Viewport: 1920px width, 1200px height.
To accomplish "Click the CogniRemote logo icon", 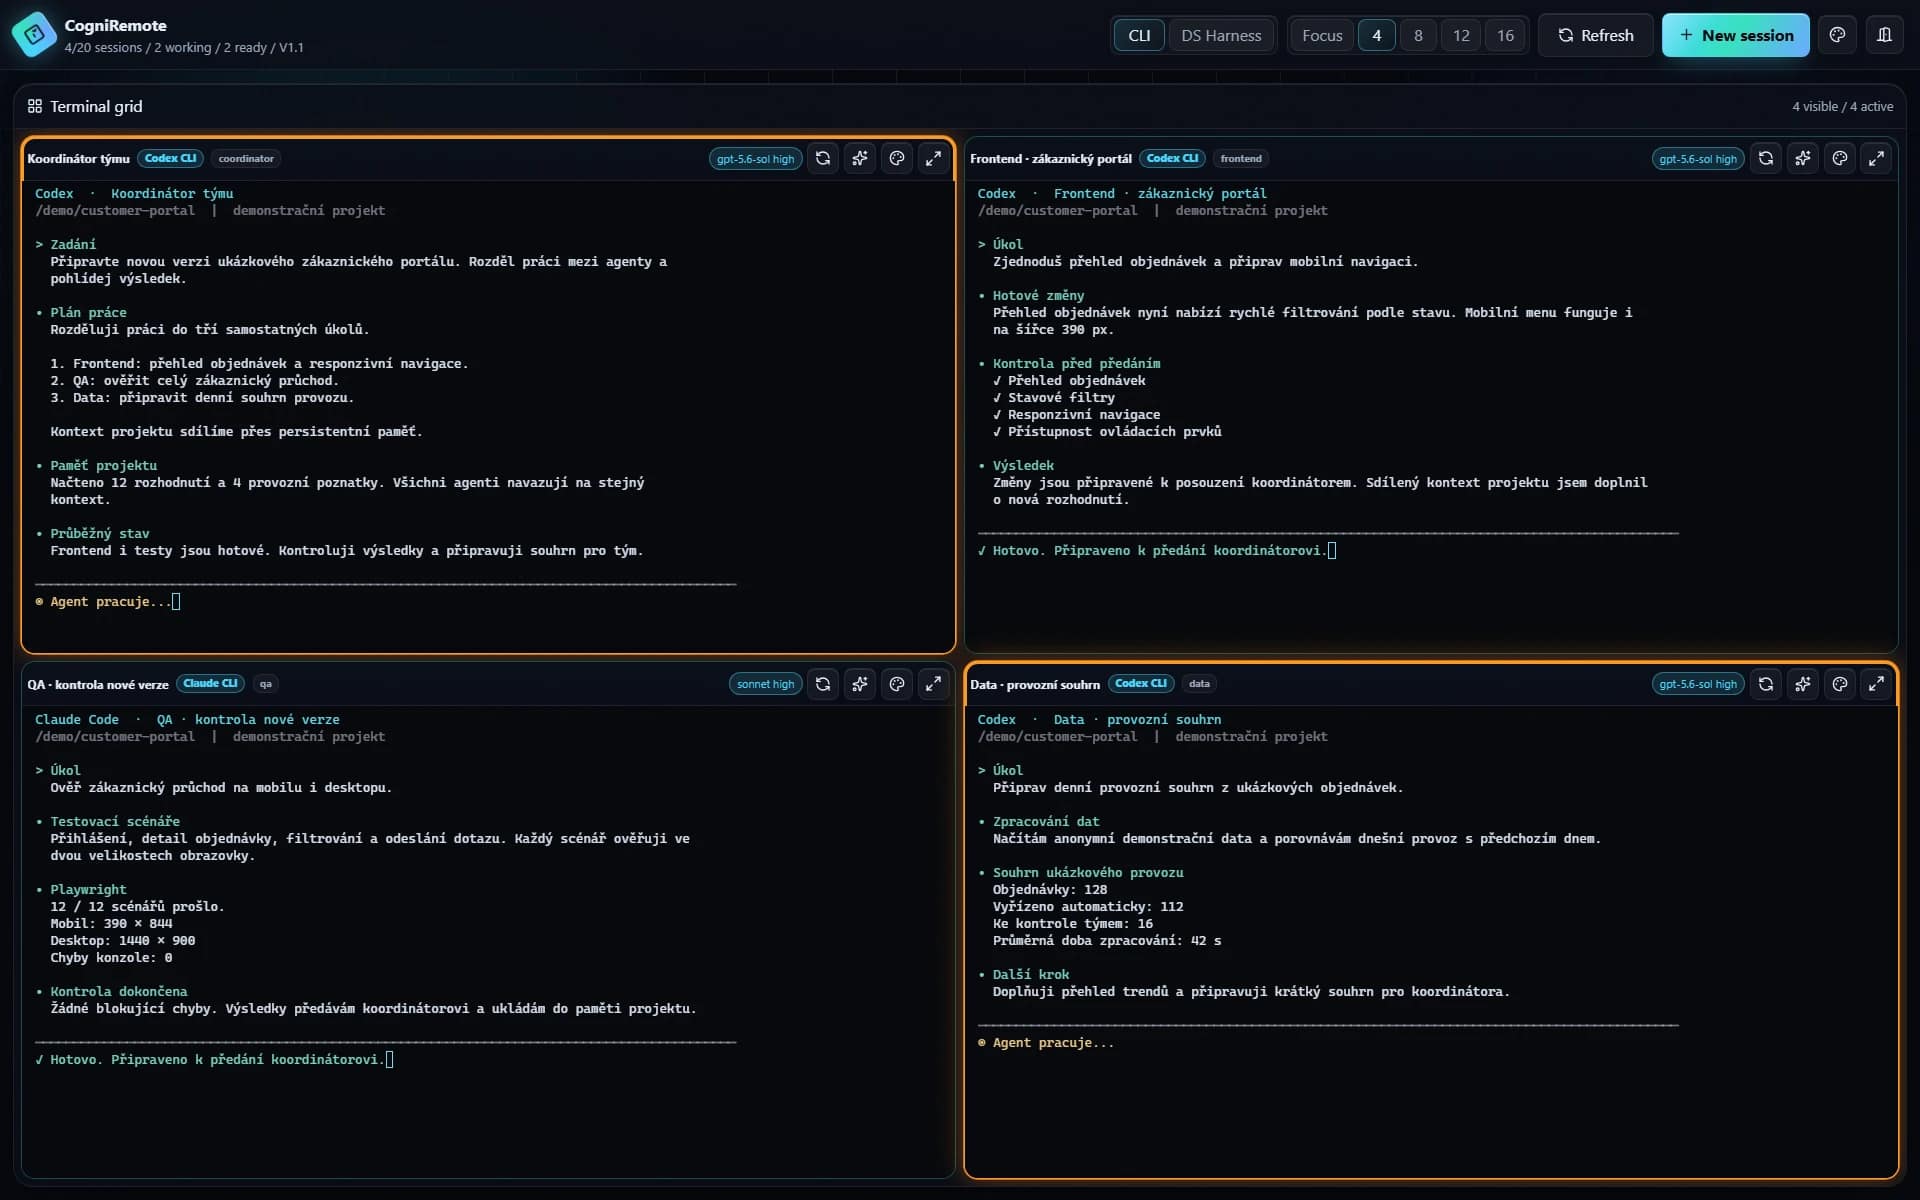I will click(34, 35).
